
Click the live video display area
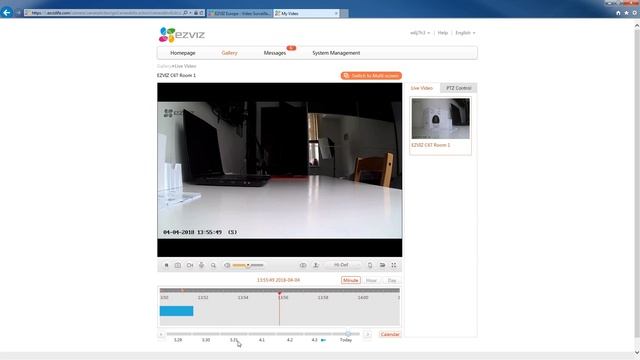[280, 170]
